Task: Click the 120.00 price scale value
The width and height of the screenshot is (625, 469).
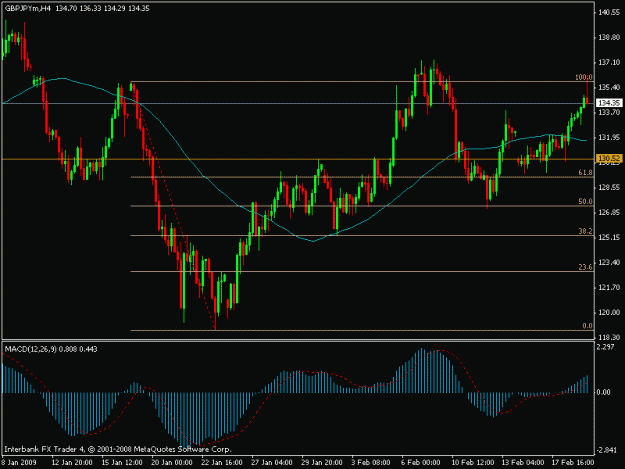Action: pos(609,312)
